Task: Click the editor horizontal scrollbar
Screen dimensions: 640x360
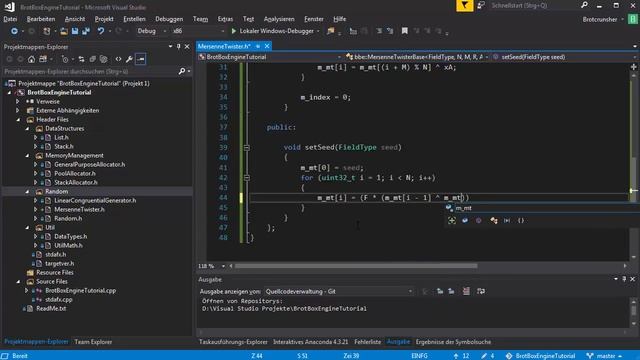Action: point(356,266)
